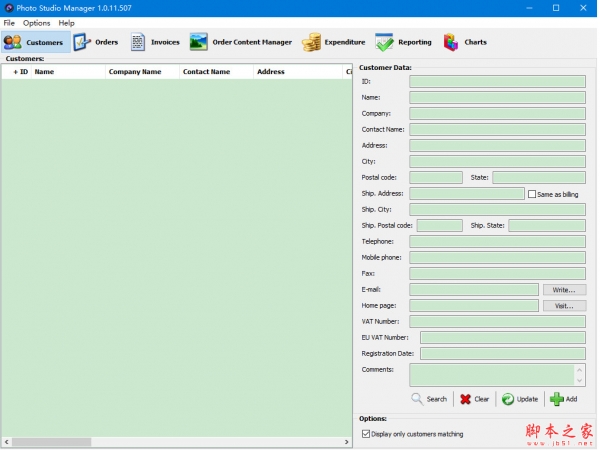Click the Telephone input field
The width and height of the screenshot is (600, 450).
click(497, 242)
